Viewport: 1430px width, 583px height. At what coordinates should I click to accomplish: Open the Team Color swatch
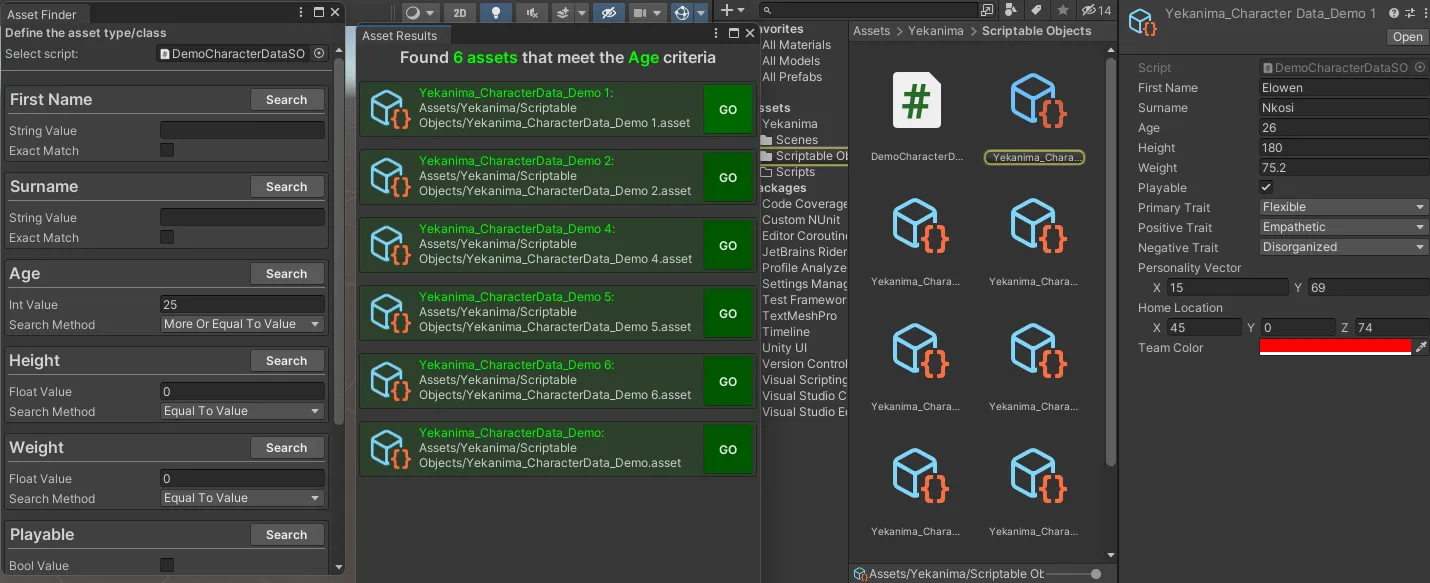(x=1335, y=347)
